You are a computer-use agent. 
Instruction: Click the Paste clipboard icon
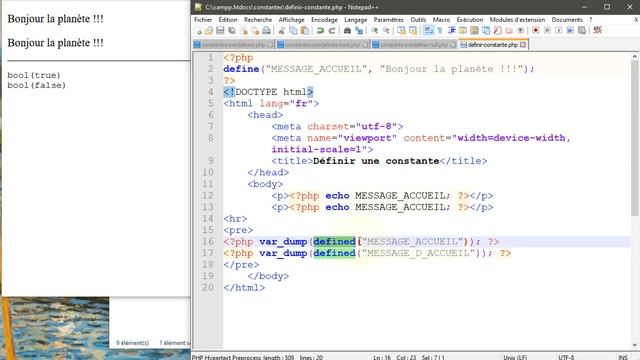304,31
